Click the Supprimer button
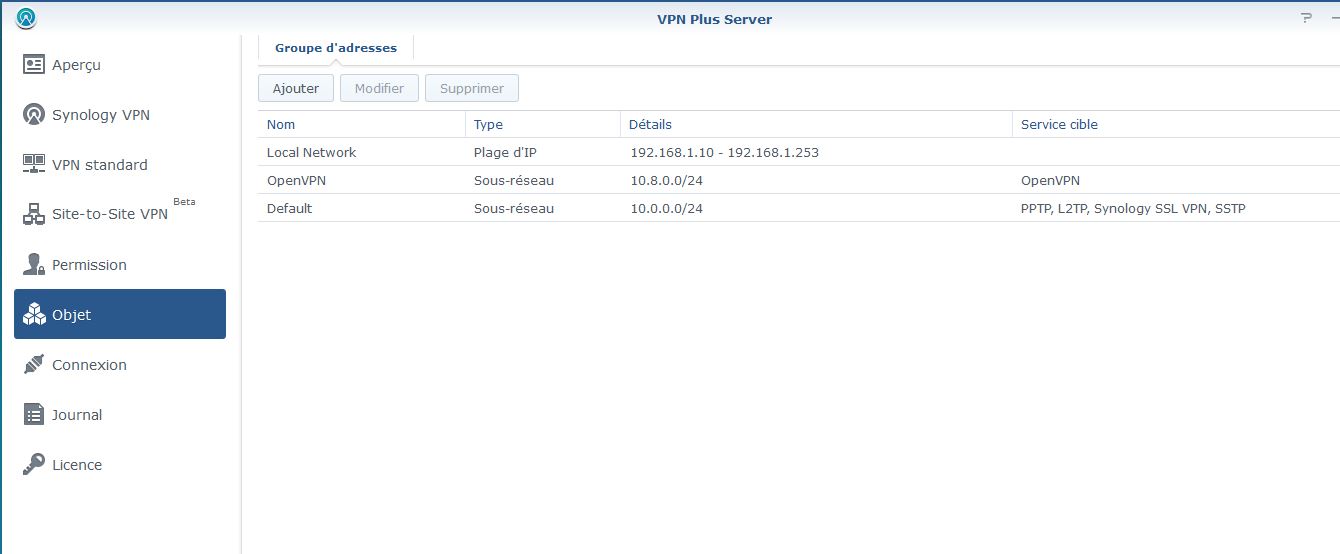 pyautogui.click(x=472, y=88)
